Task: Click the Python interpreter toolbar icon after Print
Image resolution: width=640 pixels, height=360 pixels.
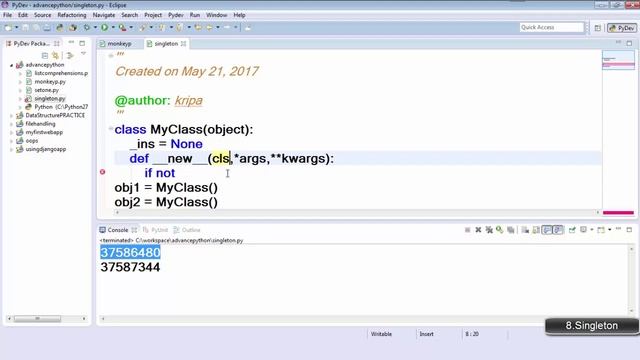Action: (60, 27)
